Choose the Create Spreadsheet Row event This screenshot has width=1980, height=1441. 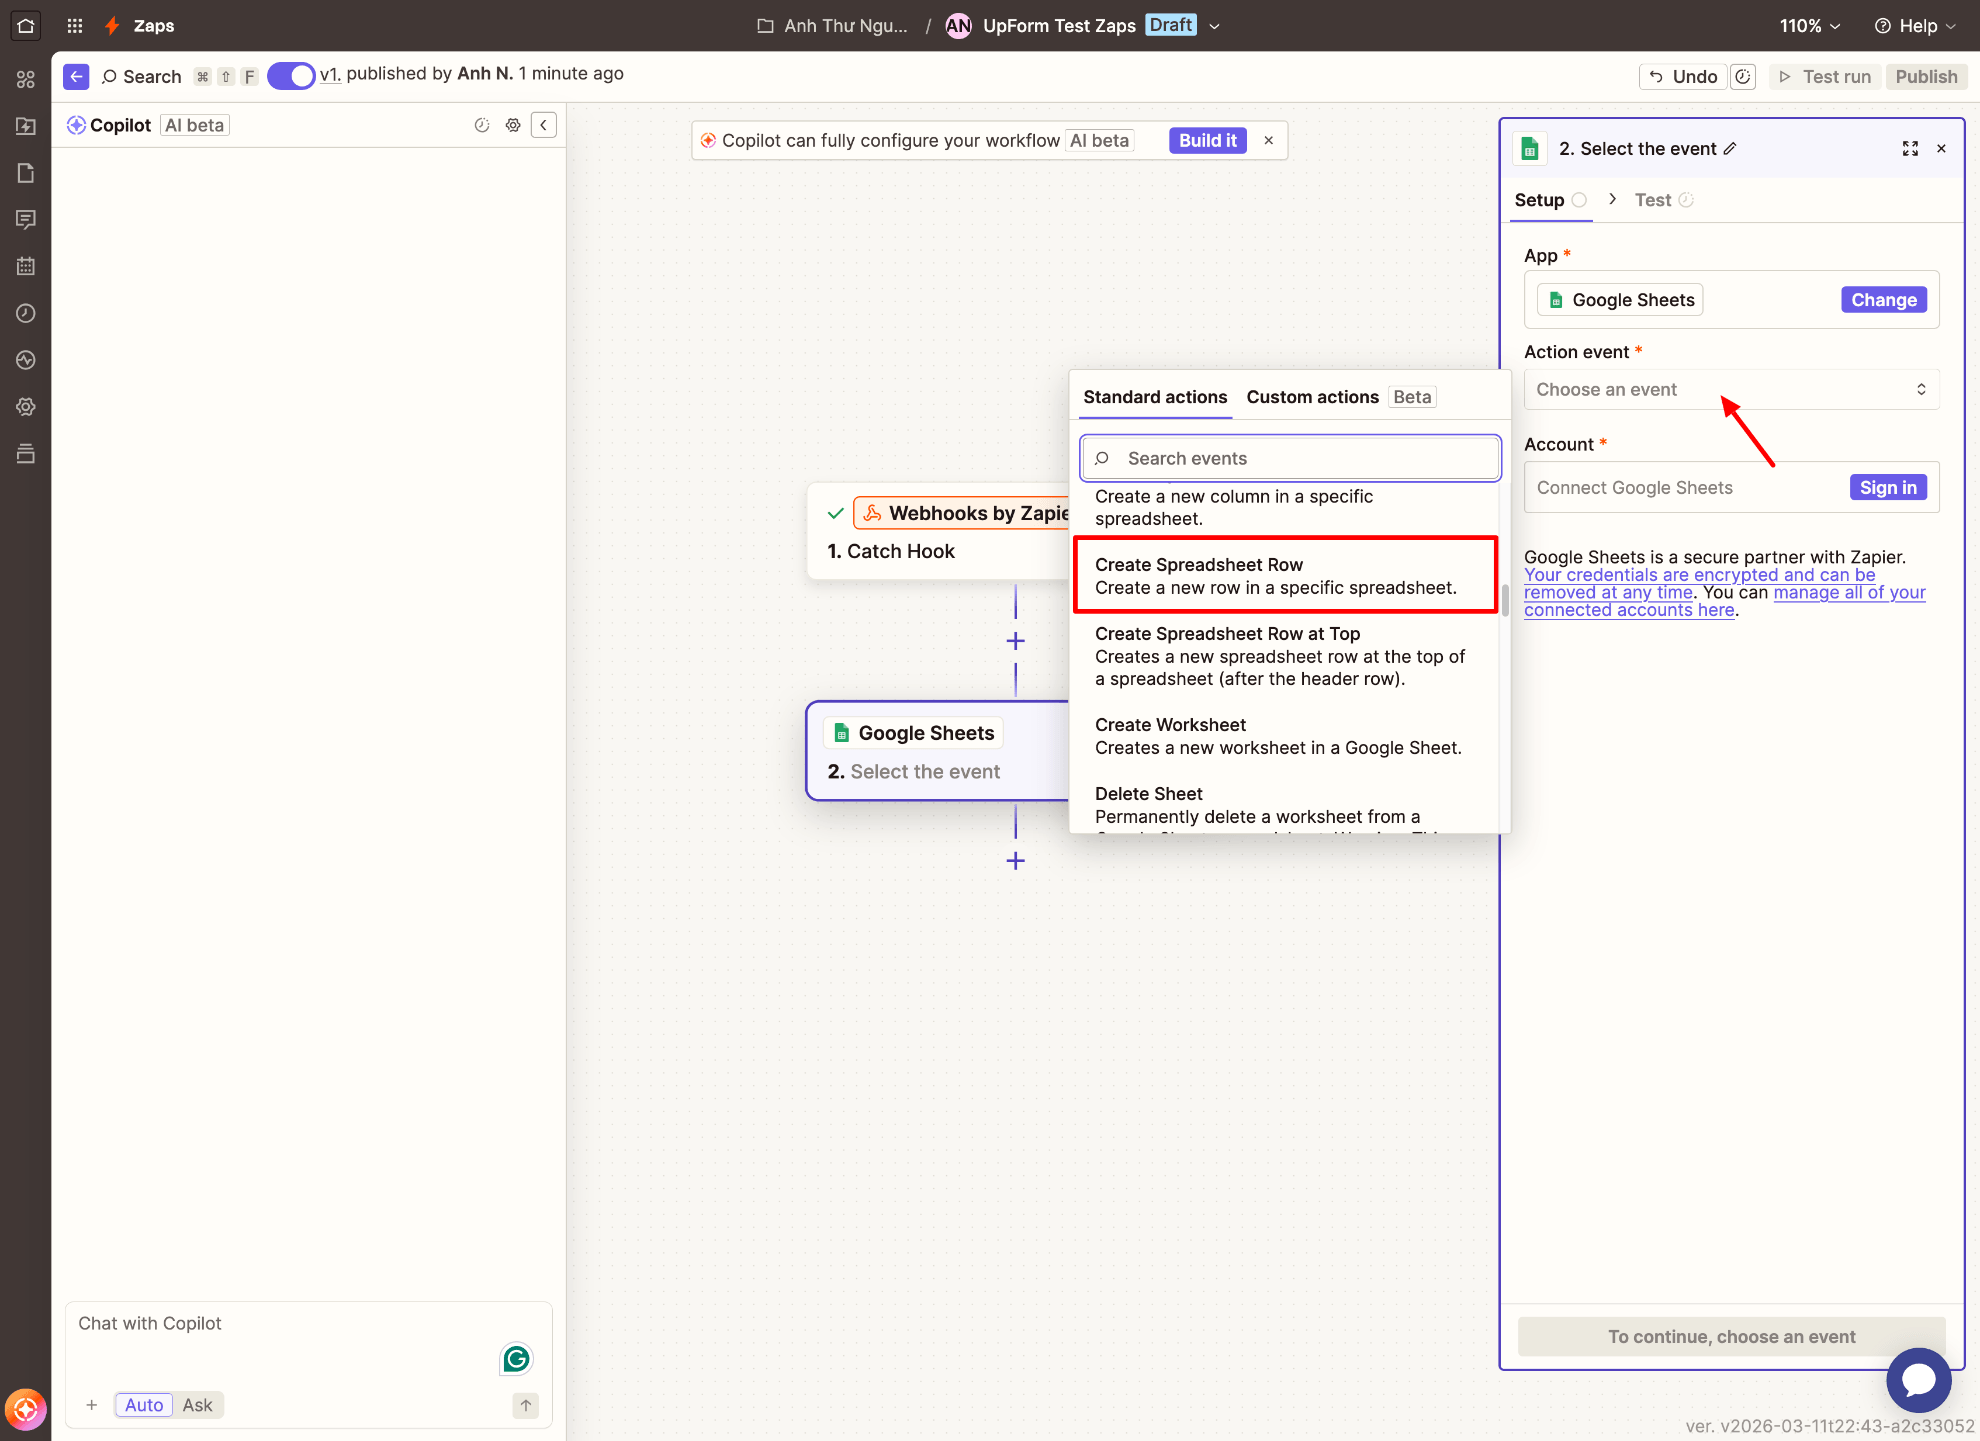[1285, 576]
